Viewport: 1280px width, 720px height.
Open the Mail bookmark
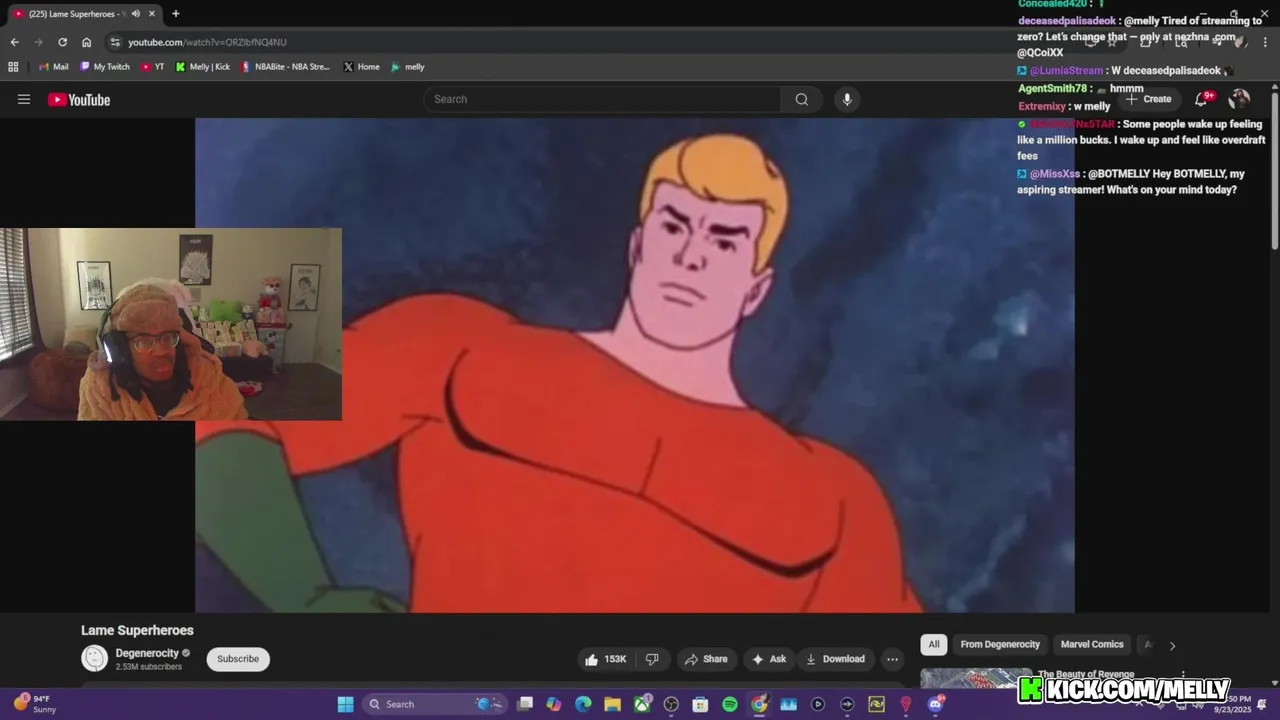[x=53, y=67]
